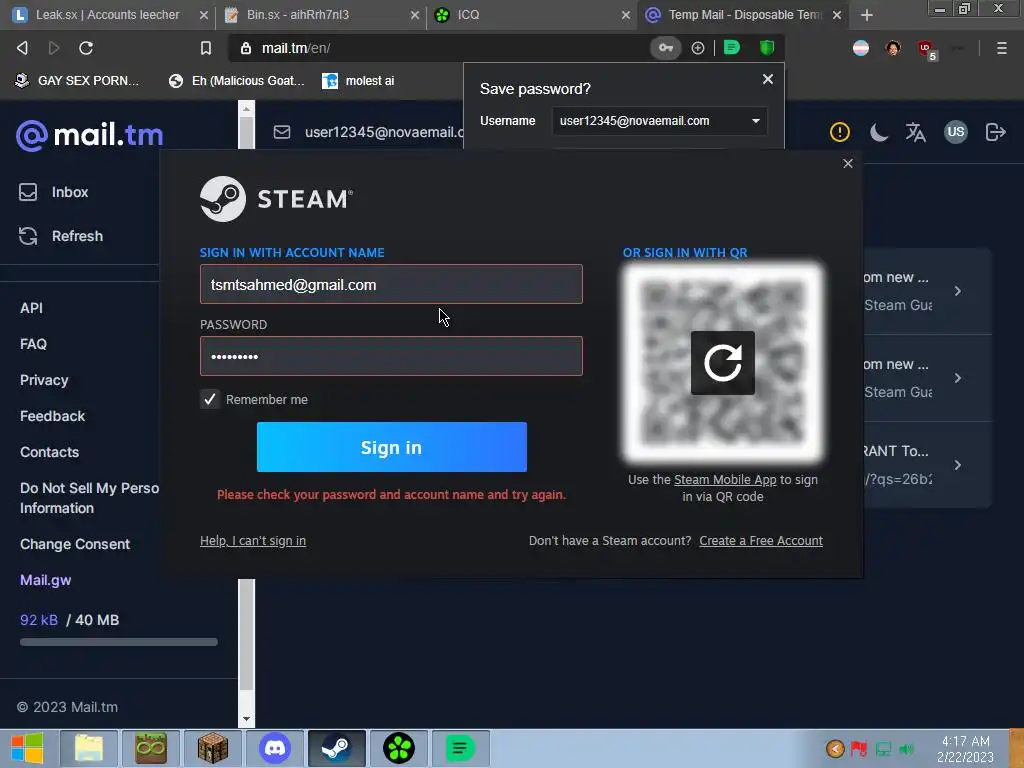The image size is (1024, 768).
Task: Open a new browser tab
Action: click(x=867, y=15)
